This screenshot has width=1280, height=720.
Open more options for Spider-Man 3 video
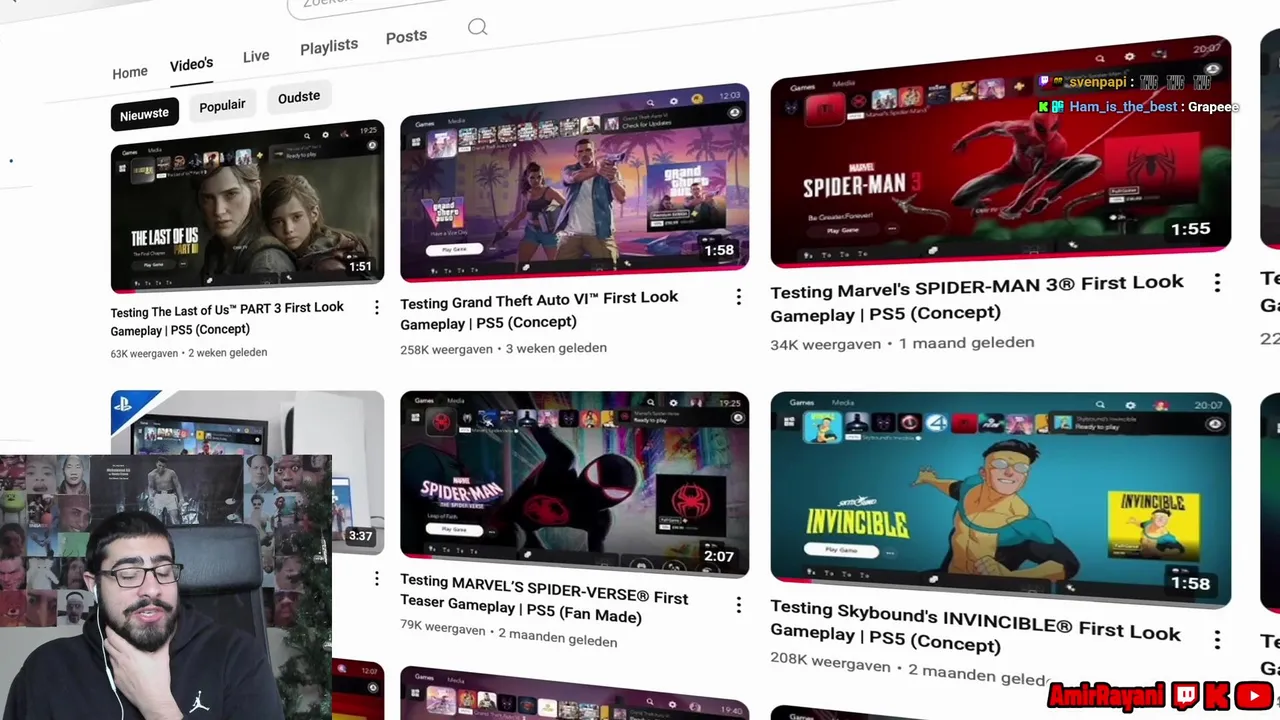coord(1217,283)
